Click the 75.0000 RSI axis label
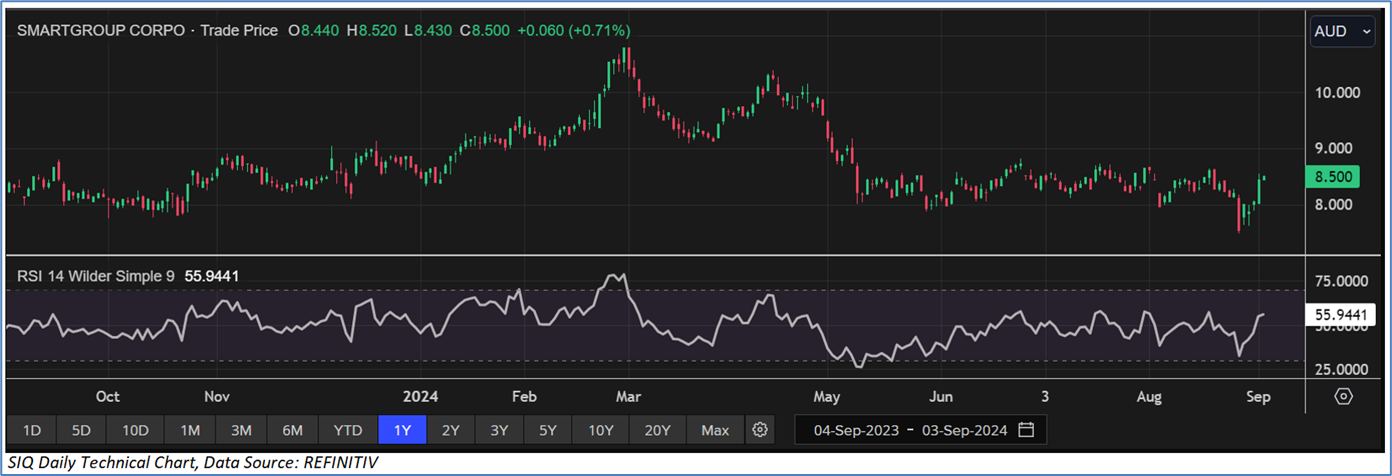 pos(1342,282)
